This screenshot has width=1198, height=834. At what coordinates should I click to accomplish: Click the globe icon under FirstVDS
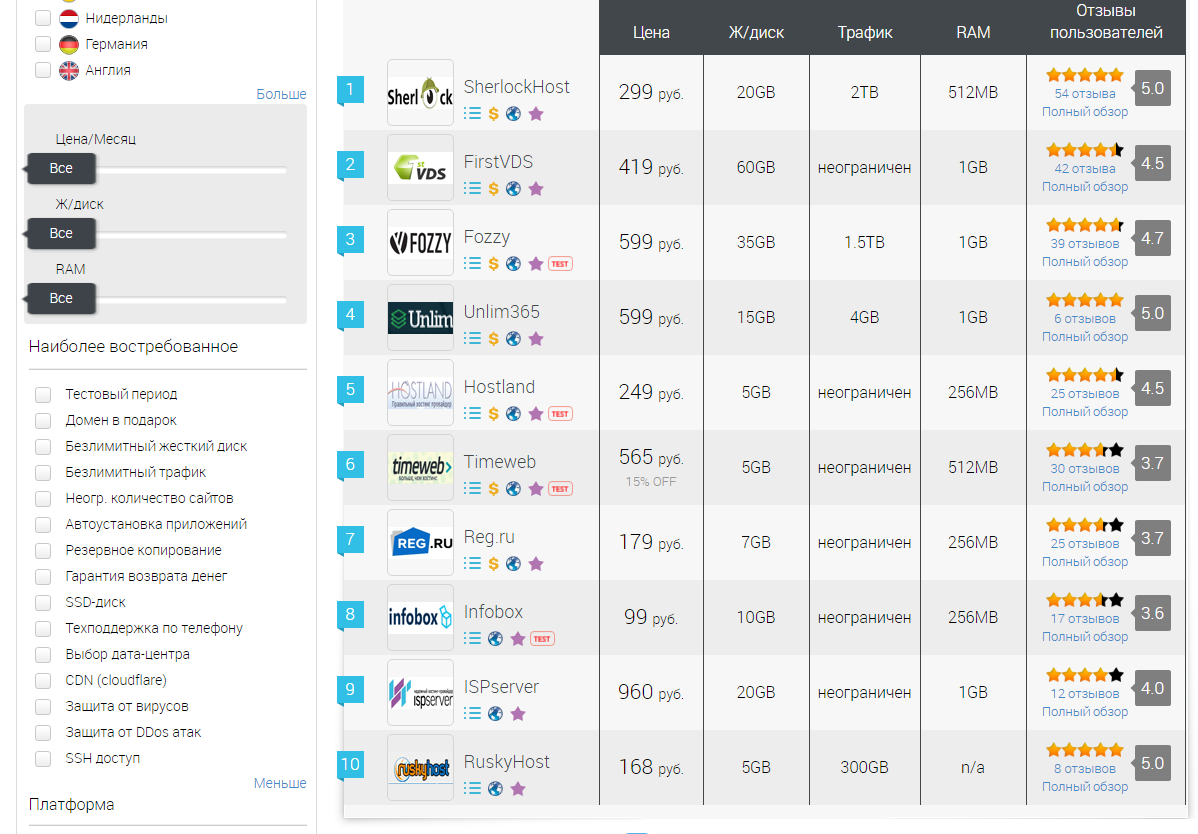[513, 189]
